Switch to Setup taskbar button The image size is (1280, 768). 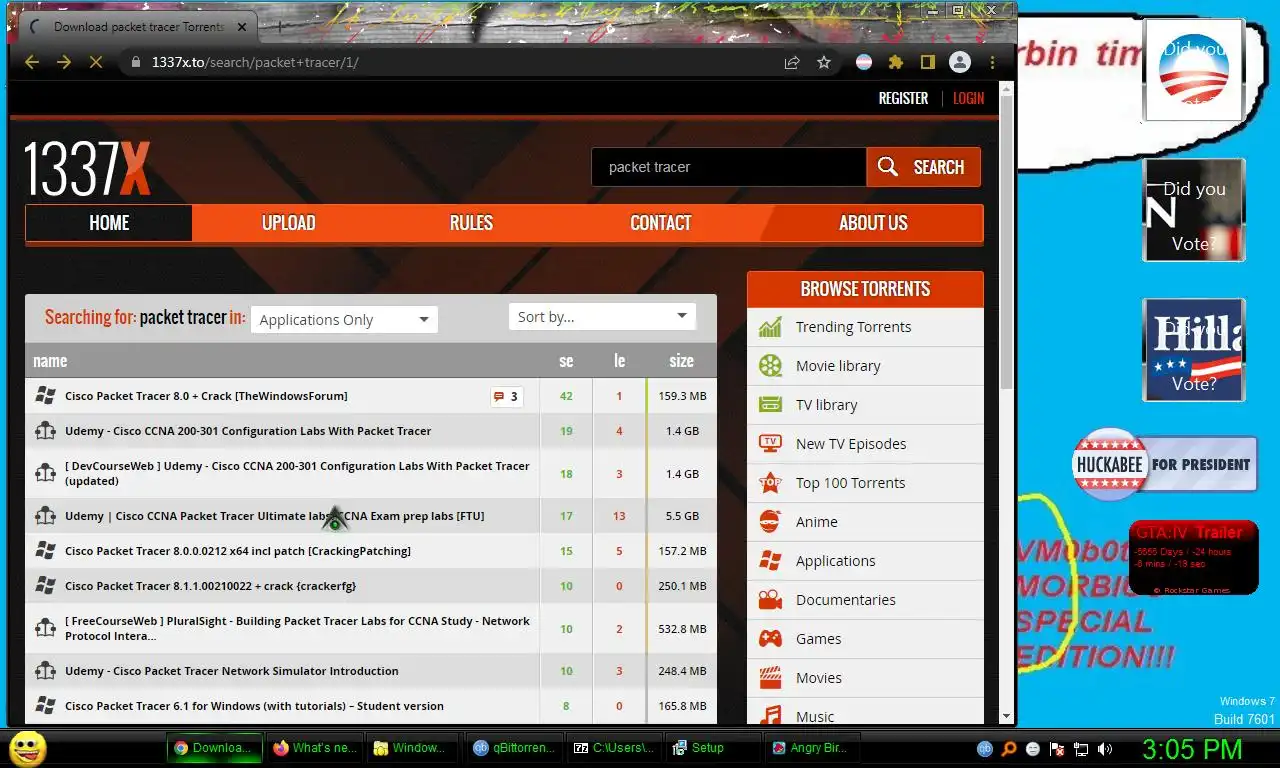tap(711, 748)
